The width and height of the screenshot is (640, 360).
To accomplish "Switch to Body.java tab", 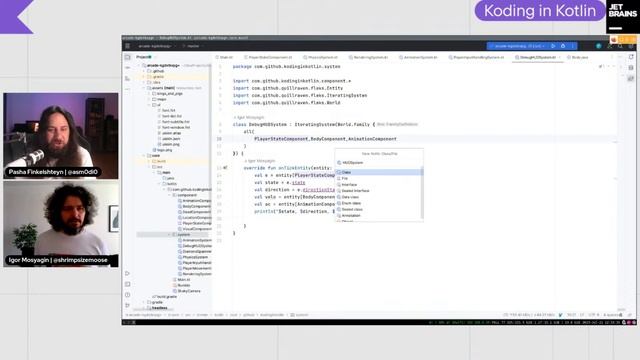I will 578,58.
